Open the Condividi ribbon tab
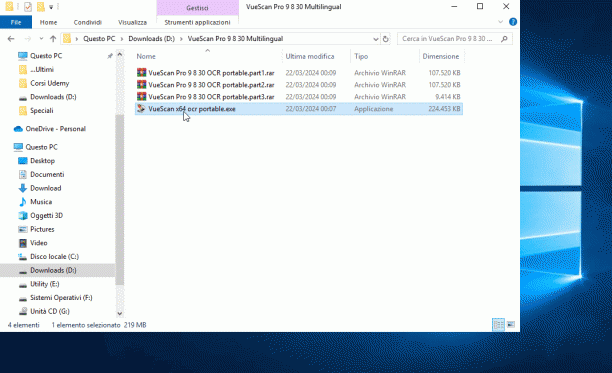The width and height of the screenshot is (612, 373). point(87,22)
